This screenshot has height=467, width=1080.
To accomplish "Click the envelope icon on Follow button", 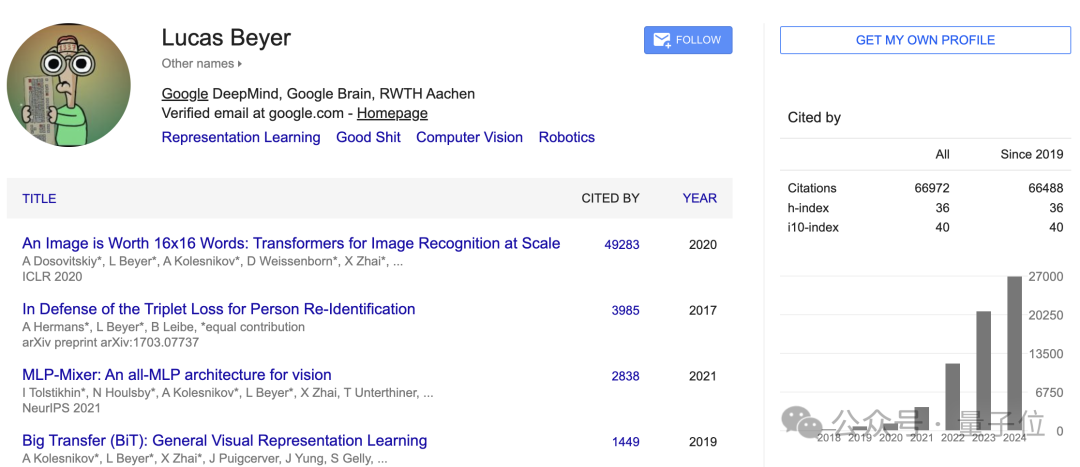I will coord(661,41).
